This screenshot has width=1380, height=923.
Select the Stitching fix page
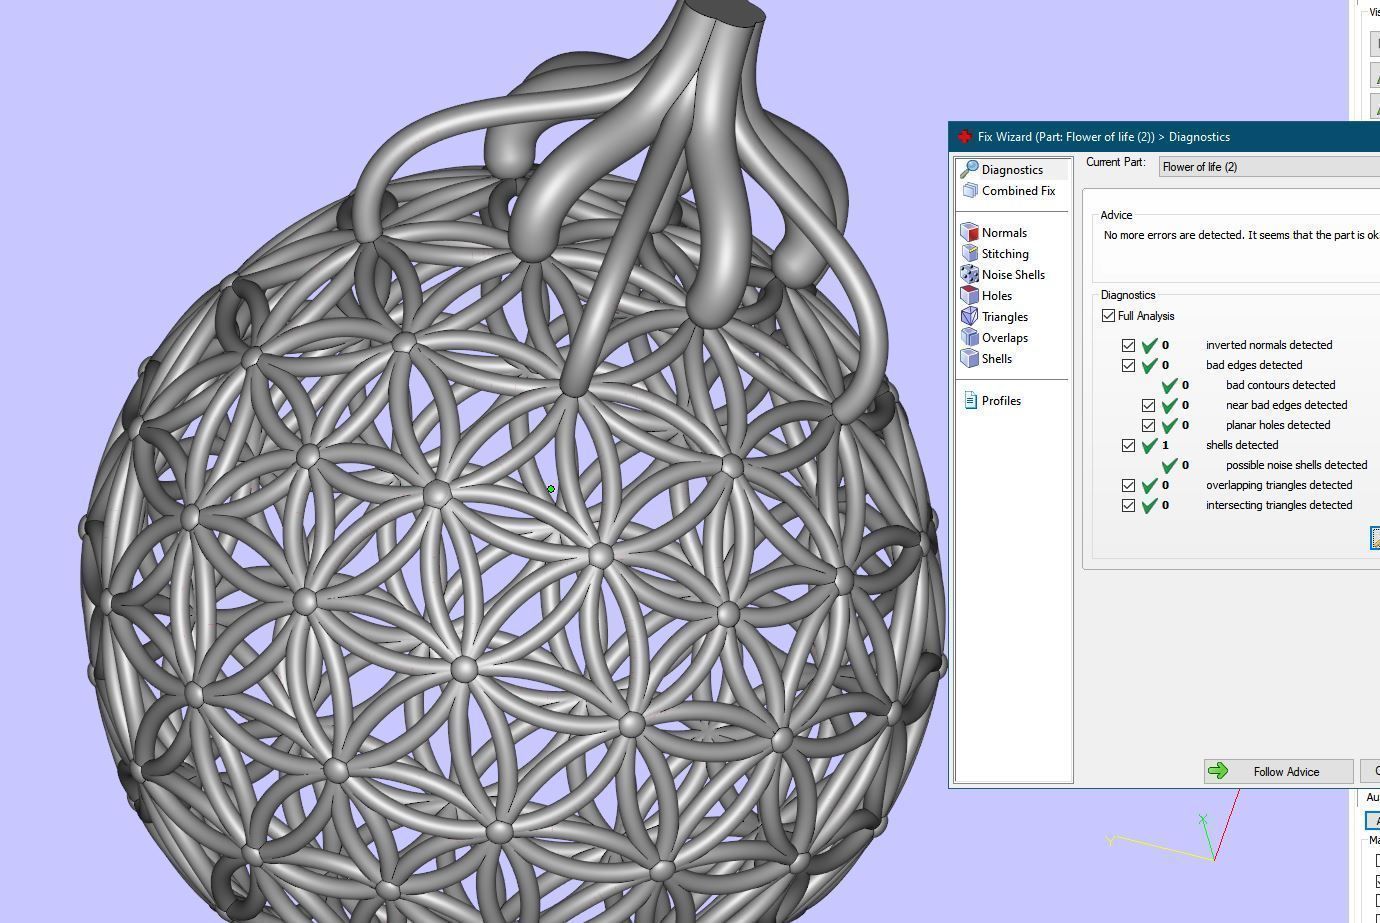pos(1005,254)
